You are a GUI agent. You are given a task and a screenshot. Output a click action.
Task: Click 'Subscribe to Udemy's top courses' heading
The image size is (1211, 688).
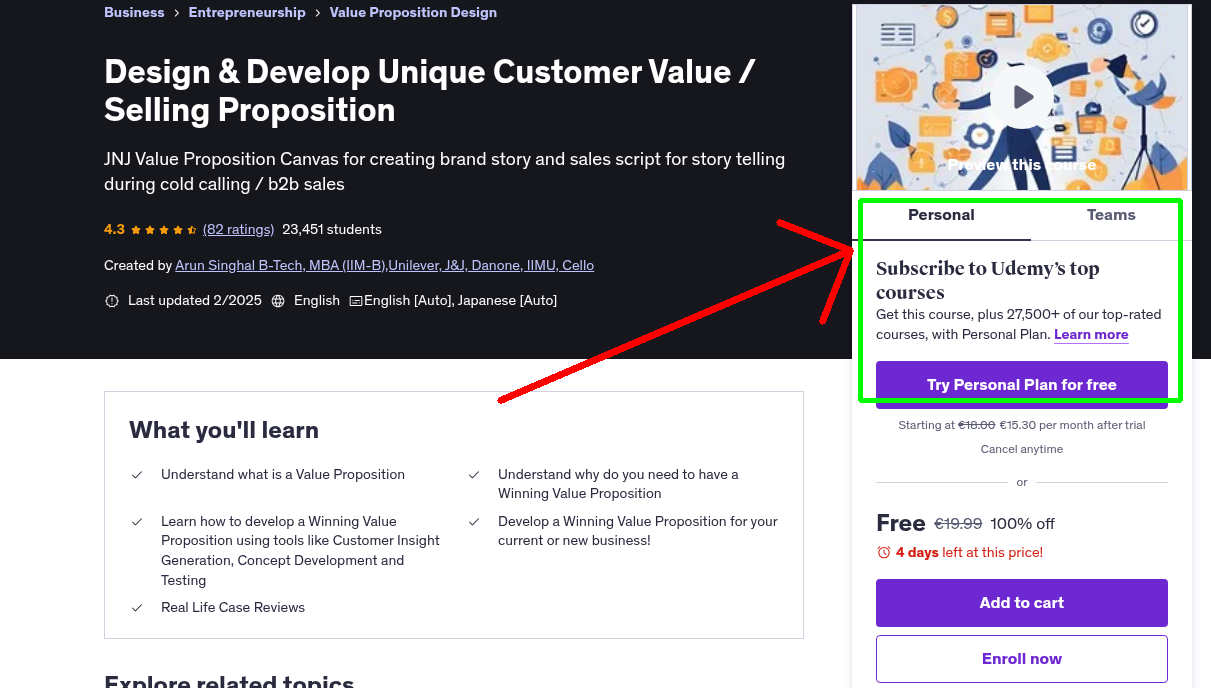[988, 280]
